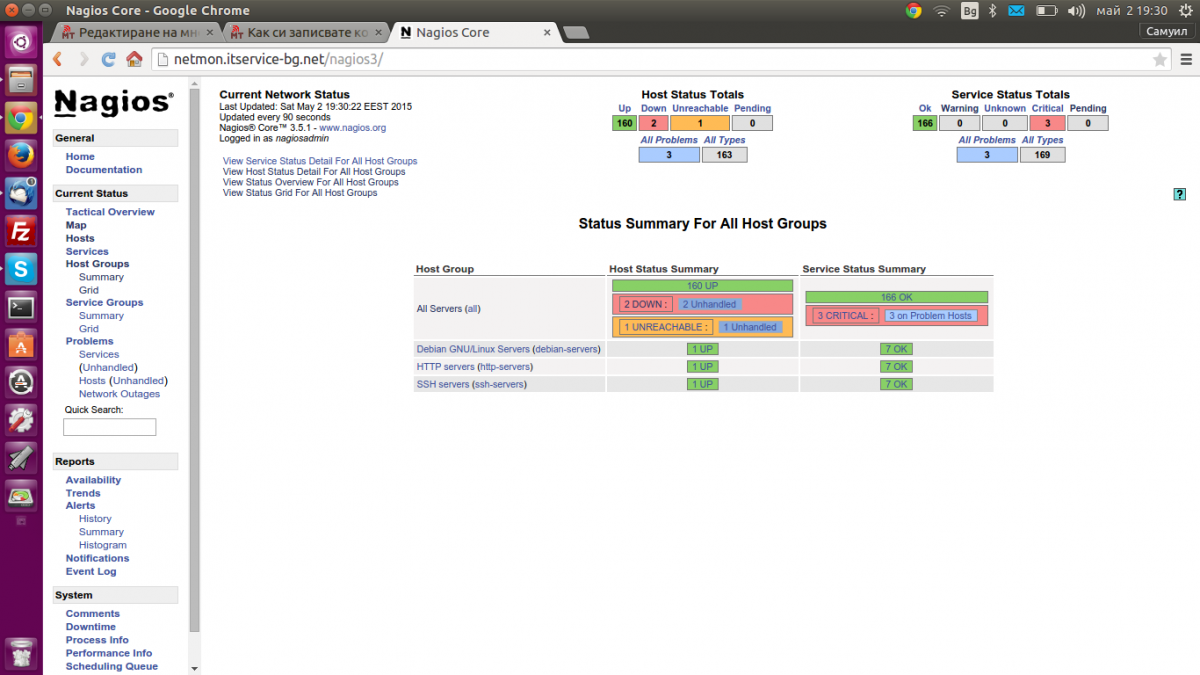This screenshot has height=675, width=1200.
Task: Open the Network Outages sidebar link
Action: [x=119, y=394]
